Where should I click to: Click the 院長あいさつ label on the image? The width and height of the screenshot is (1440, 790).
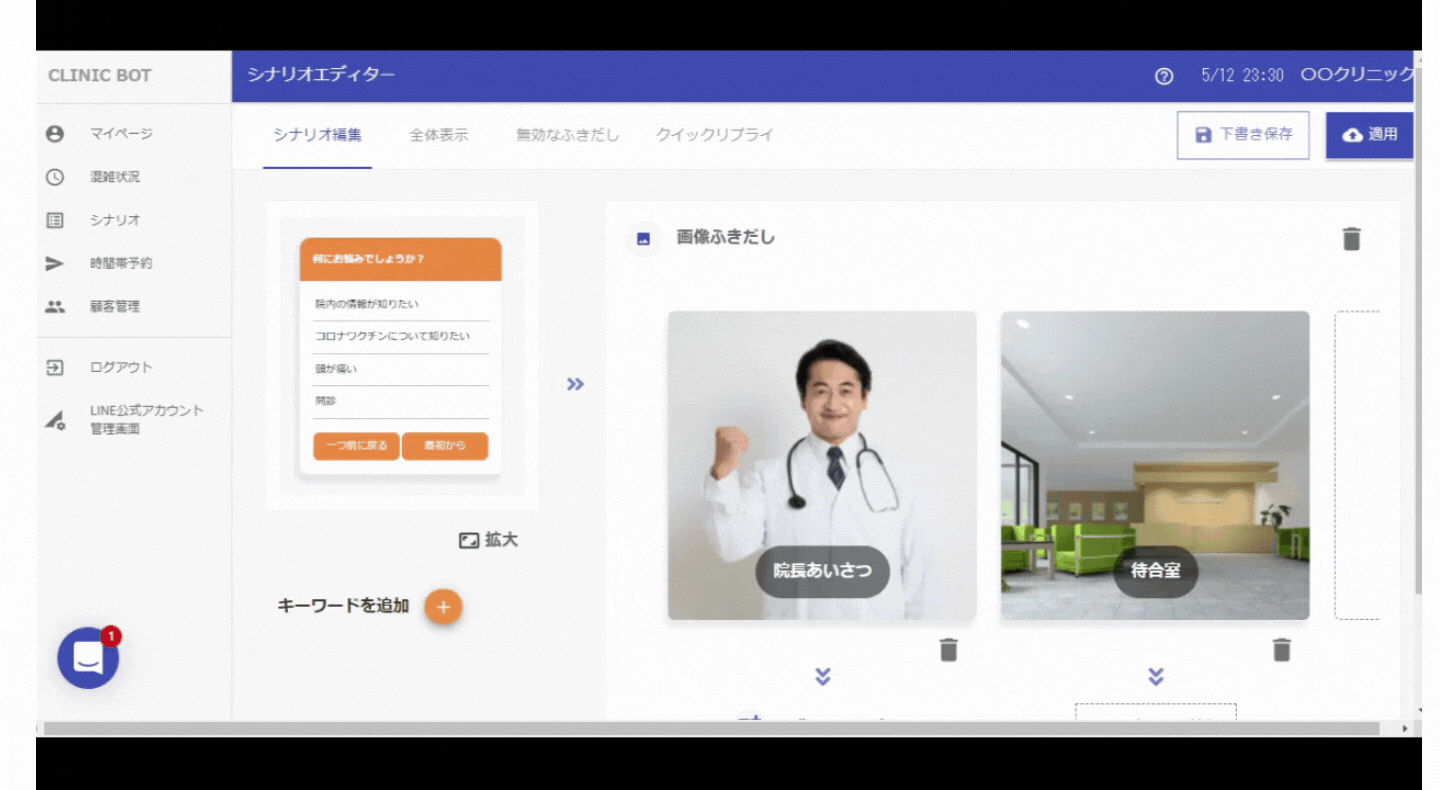822,572
